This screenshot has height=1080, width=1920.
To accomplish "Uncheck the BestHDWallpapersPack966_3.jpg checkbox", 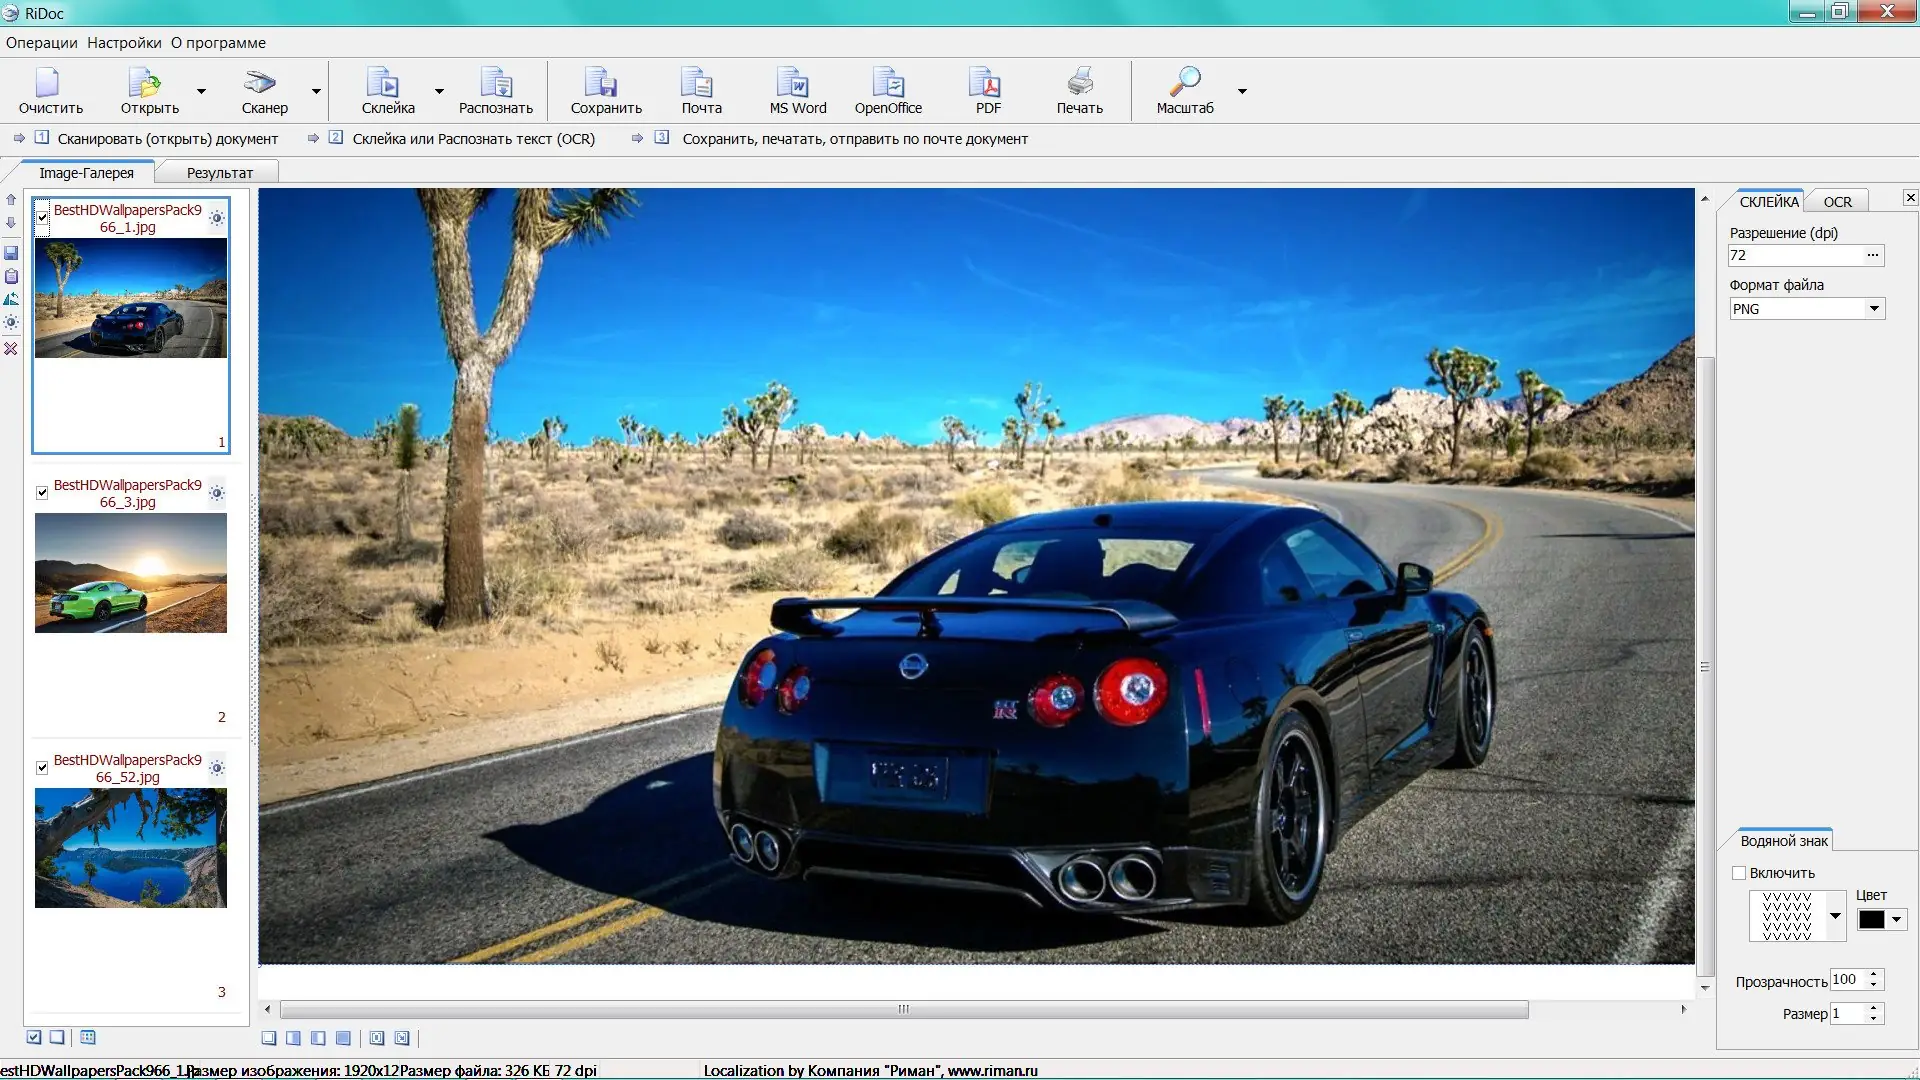I will coord(42,492).
